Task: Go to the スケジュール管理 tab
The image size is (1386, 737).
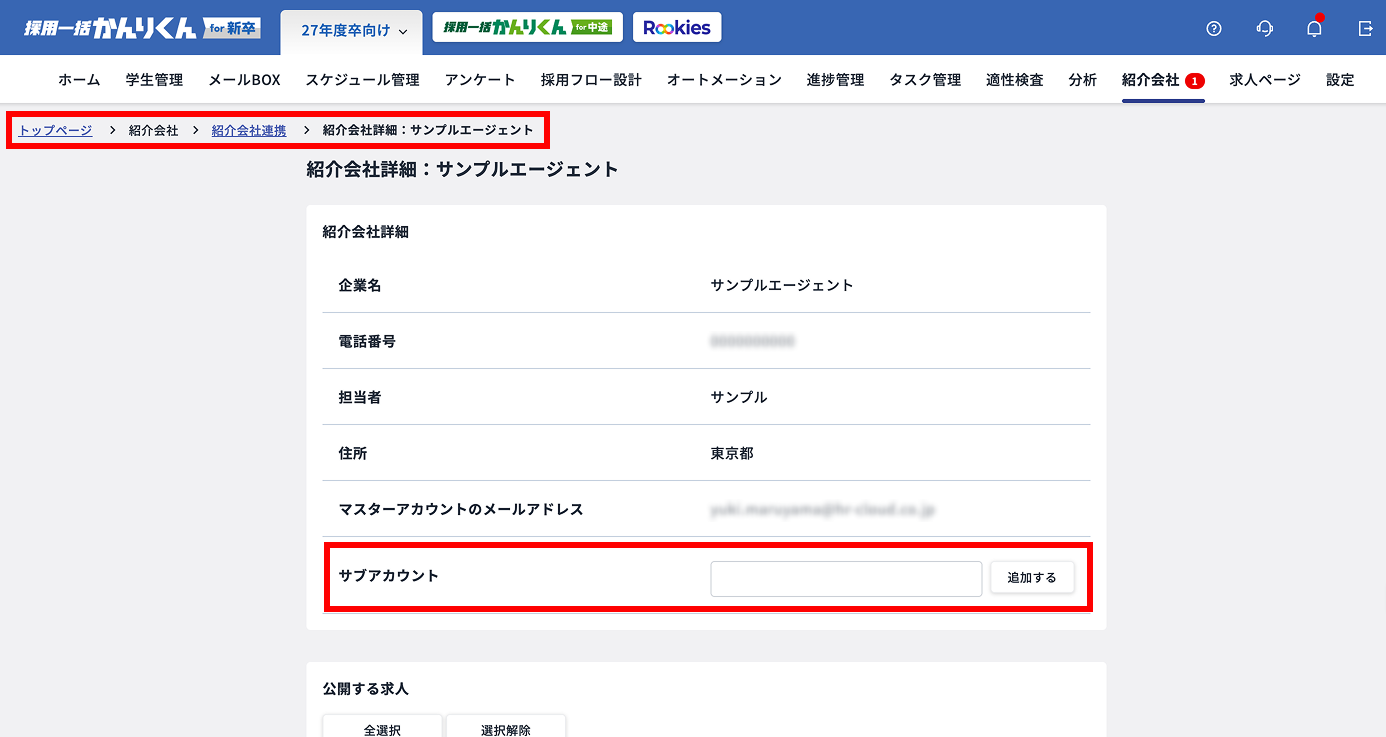Action: click(362, 80)
